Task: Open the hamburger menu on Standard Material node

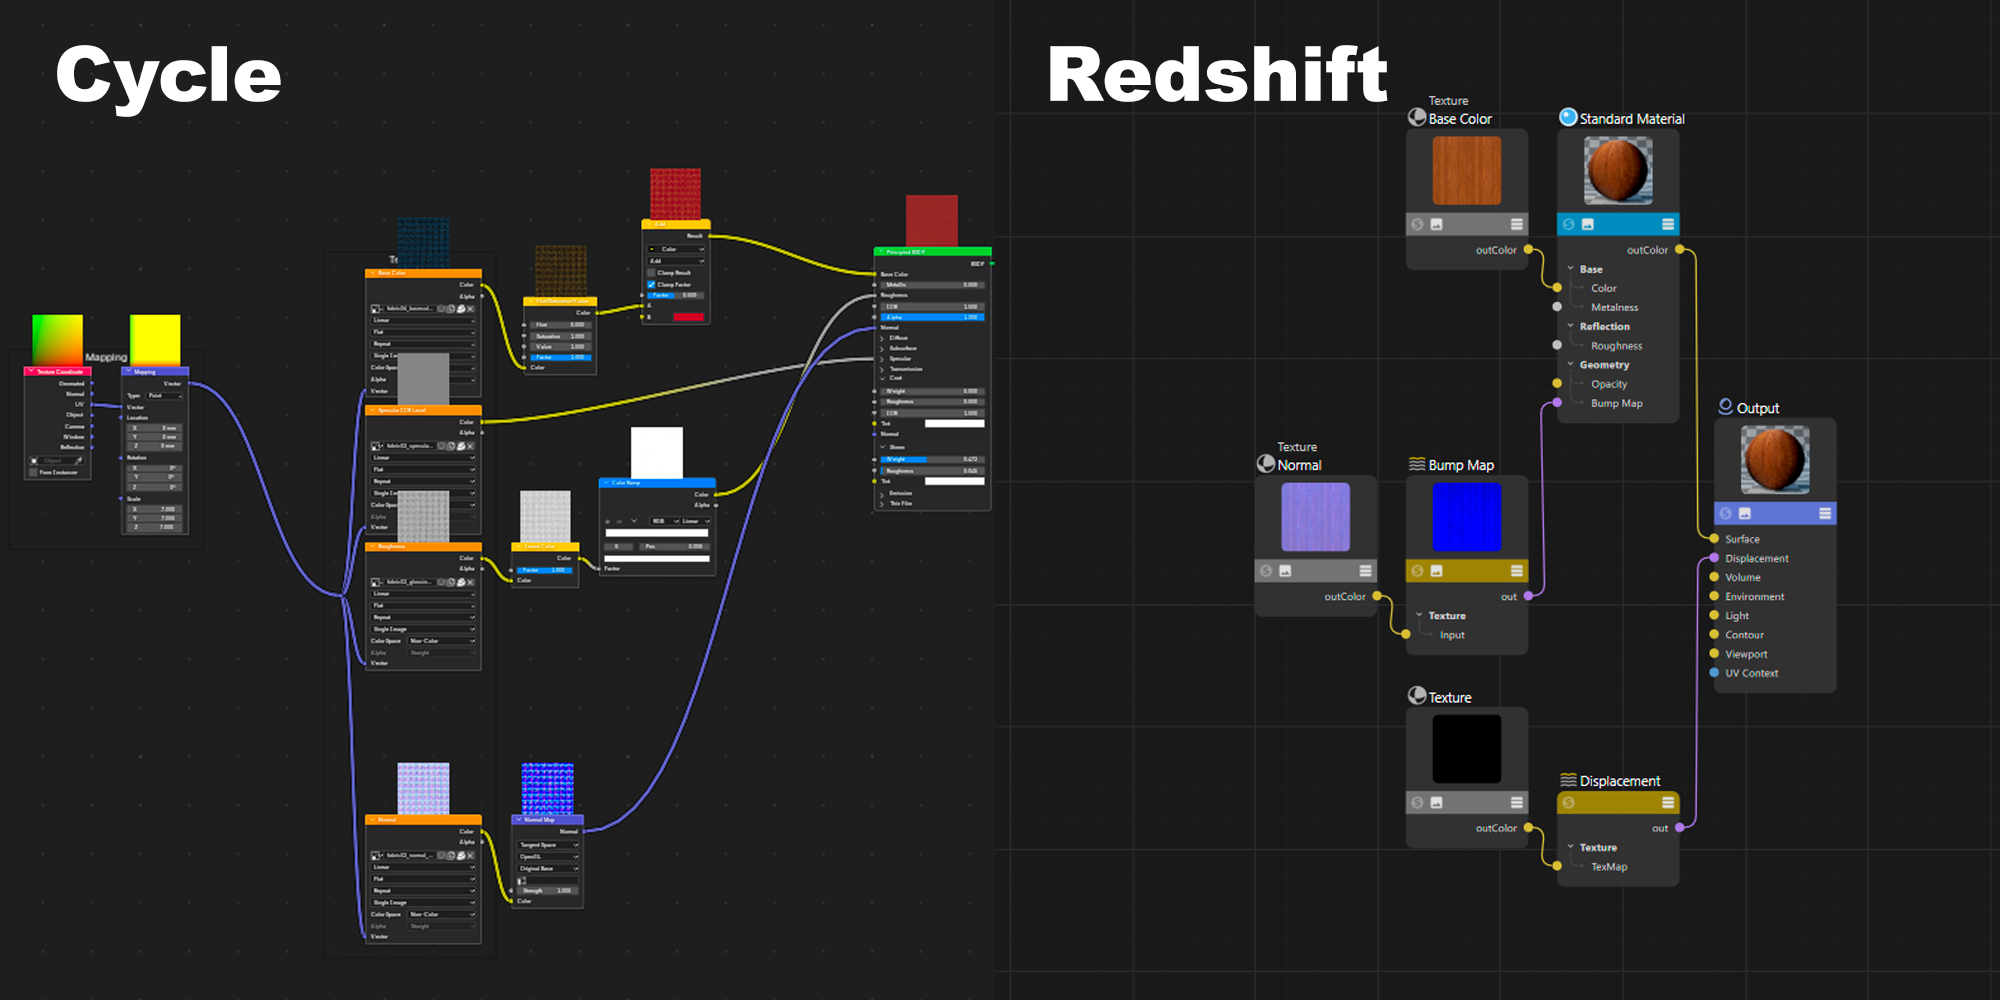Action: click(1667, 224)
